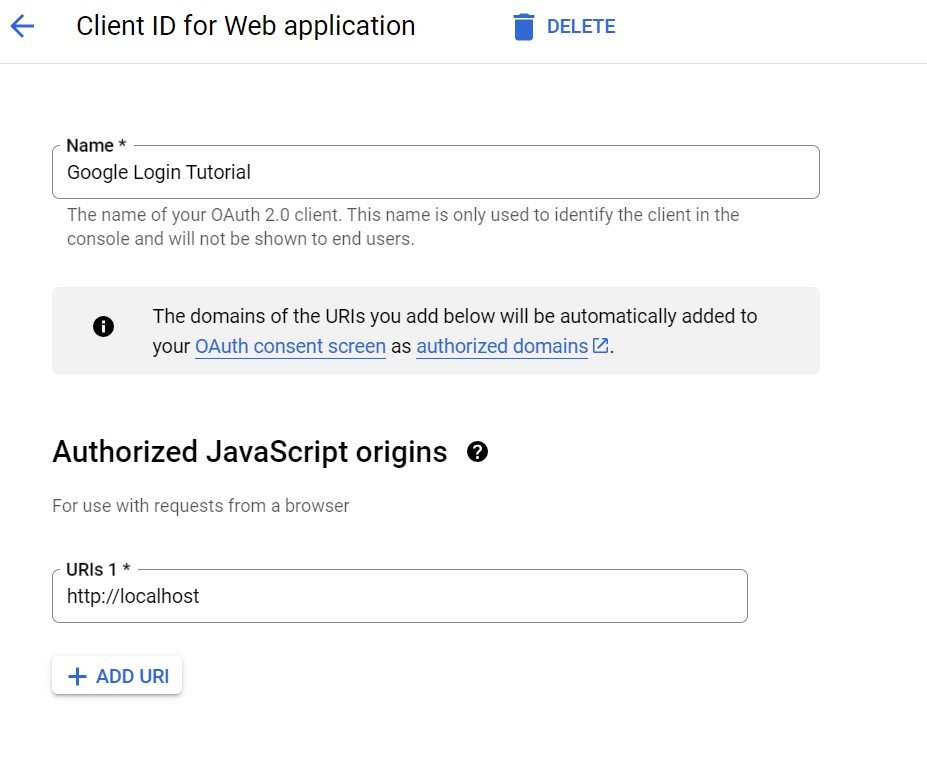The image size is (927, 757).
Task: Click the plus icon on ADD URI
Action: [77, 675]
